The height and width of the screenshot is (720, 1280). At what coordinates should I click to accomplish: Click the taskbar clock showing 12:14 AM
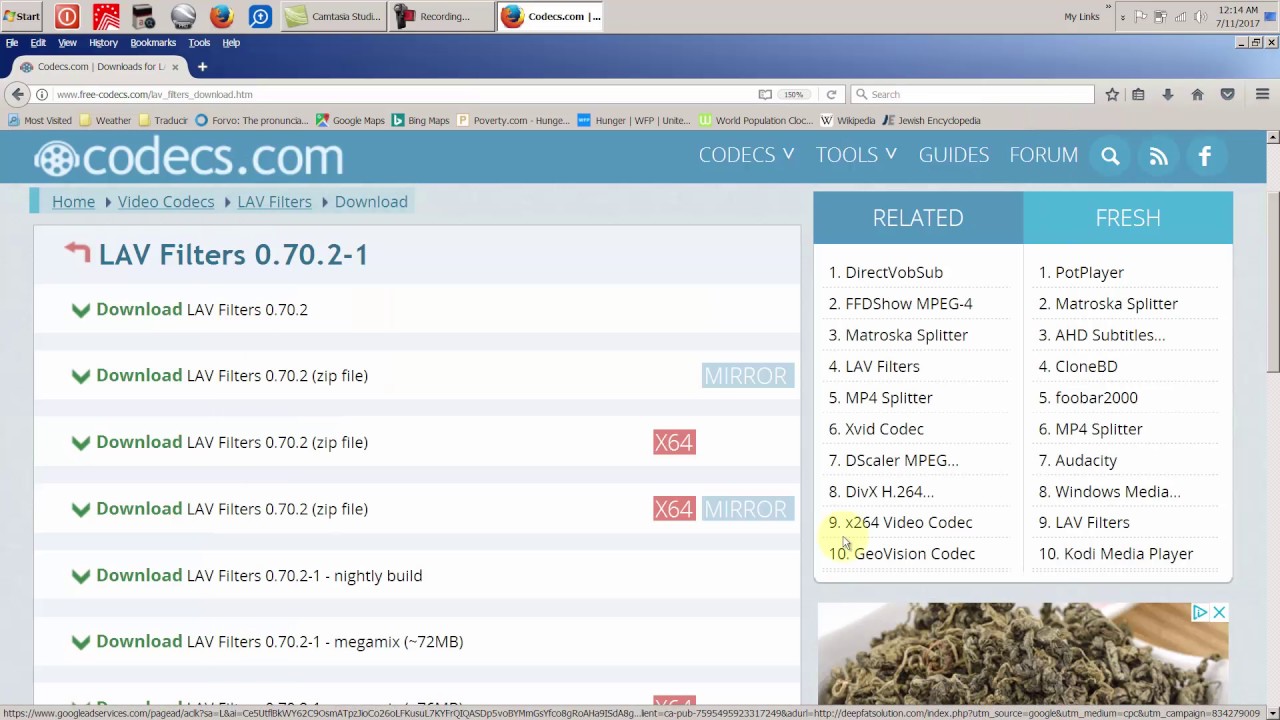point(1238,16)
